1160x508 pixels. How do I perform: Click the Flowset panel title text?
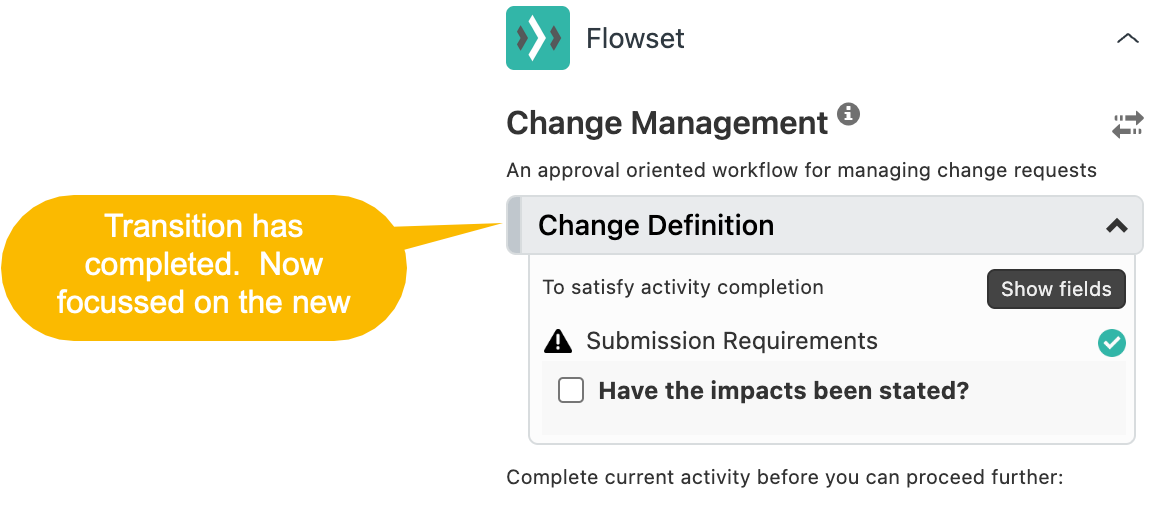tap(635, 38)
